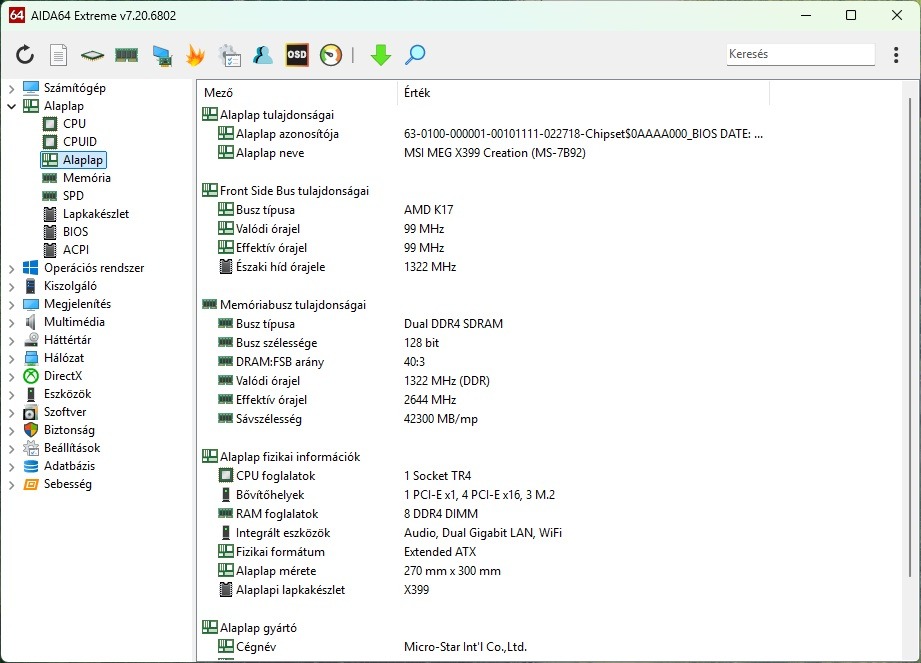921x663 pixels.
Task: Click the Refresh toolbar icon
Action: point(25,55)
